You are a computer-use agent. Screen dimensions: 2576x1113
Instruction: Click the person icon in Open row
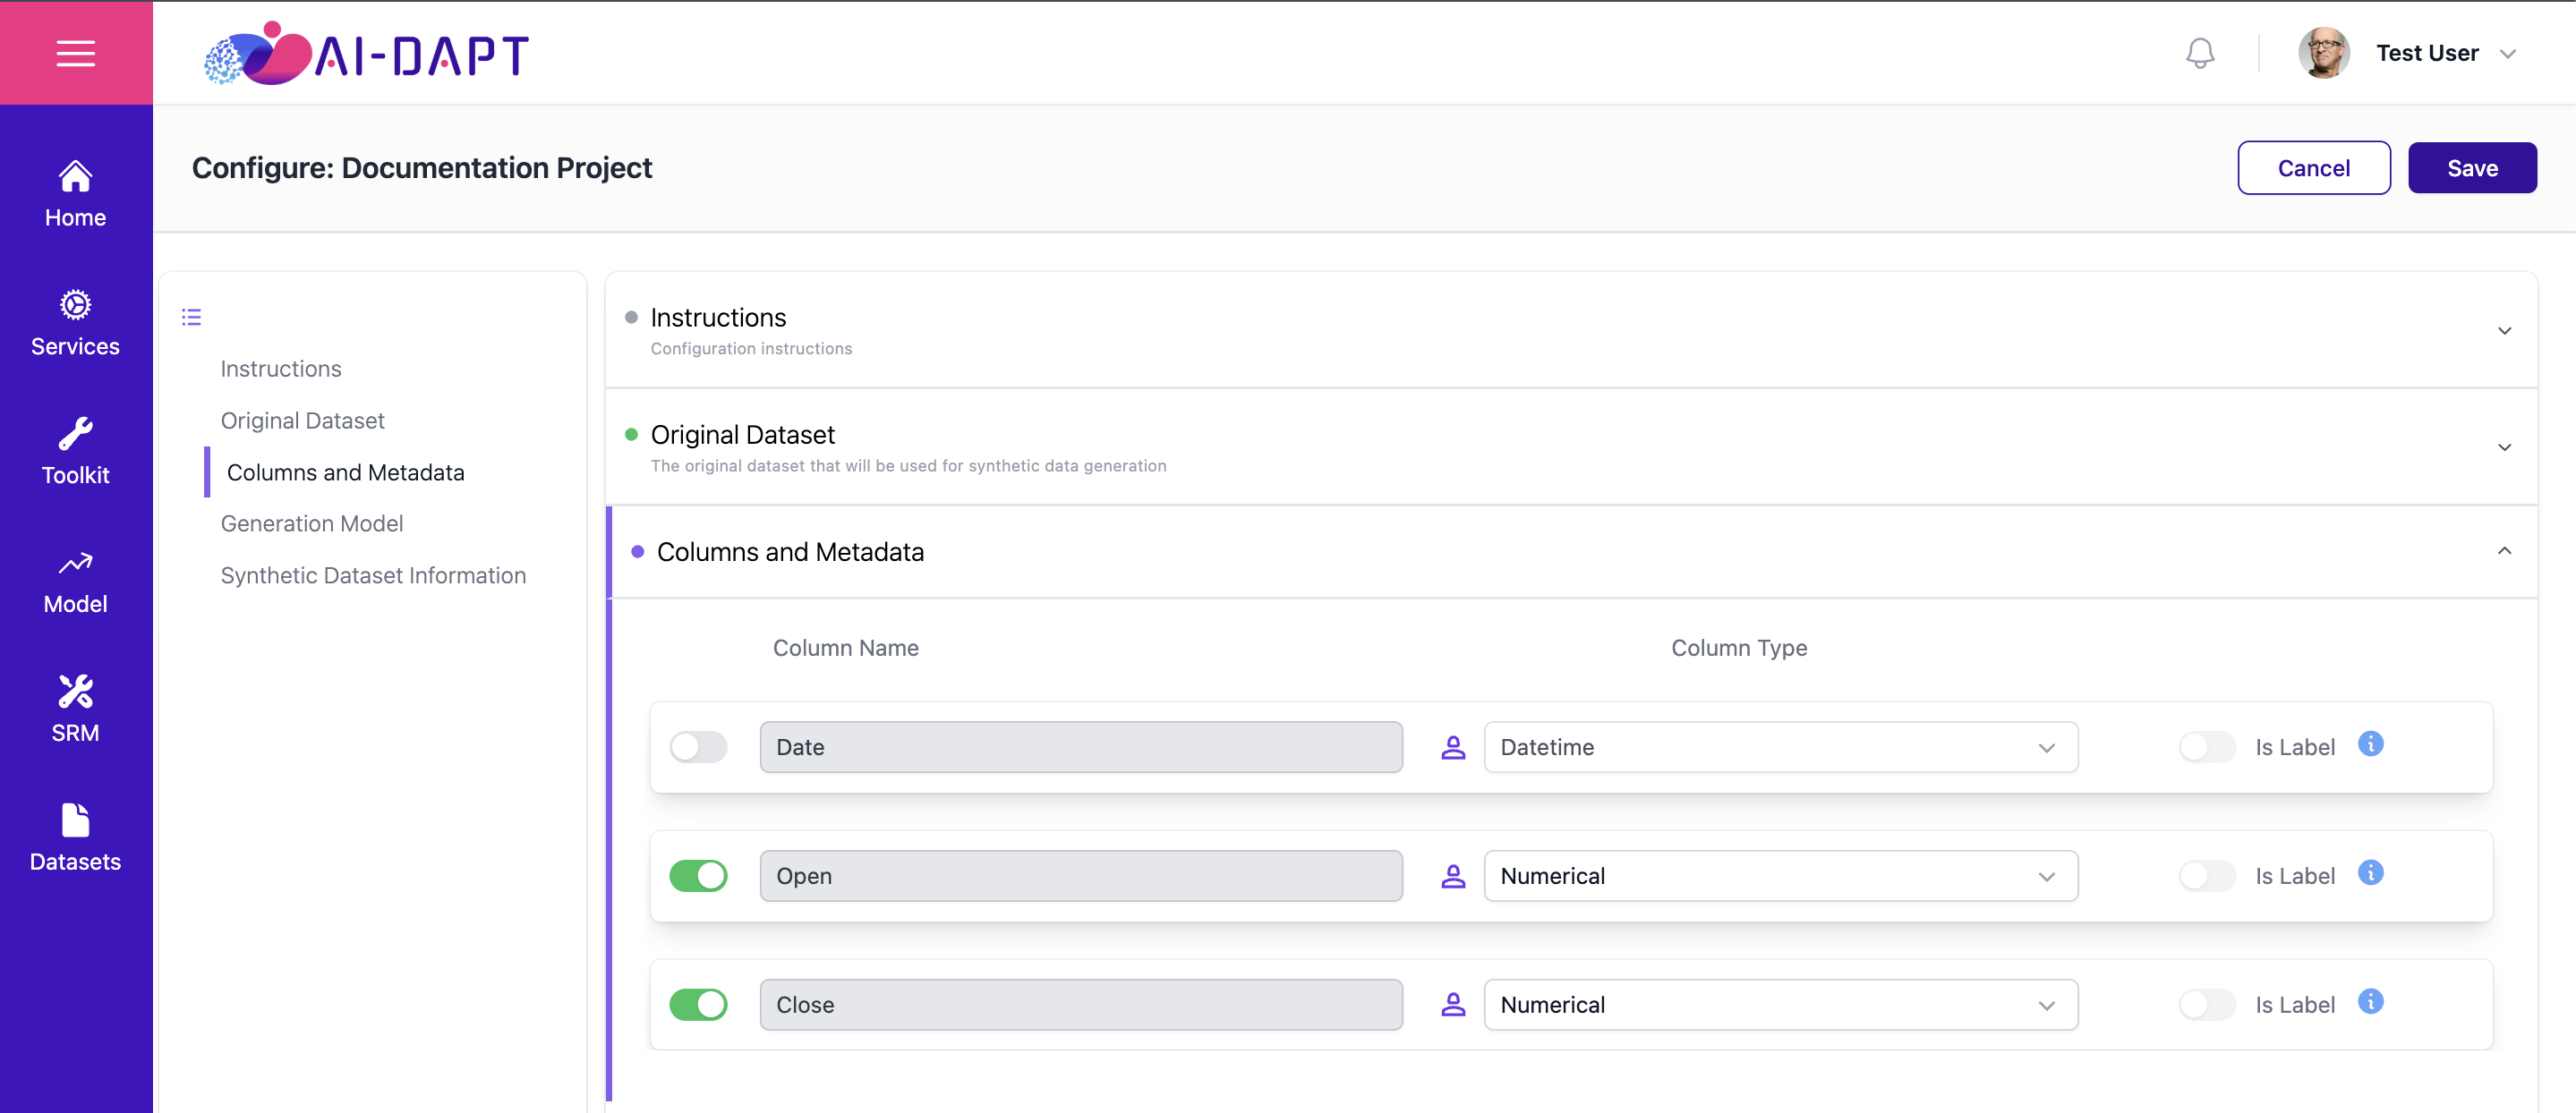(x=1453, y=876)
